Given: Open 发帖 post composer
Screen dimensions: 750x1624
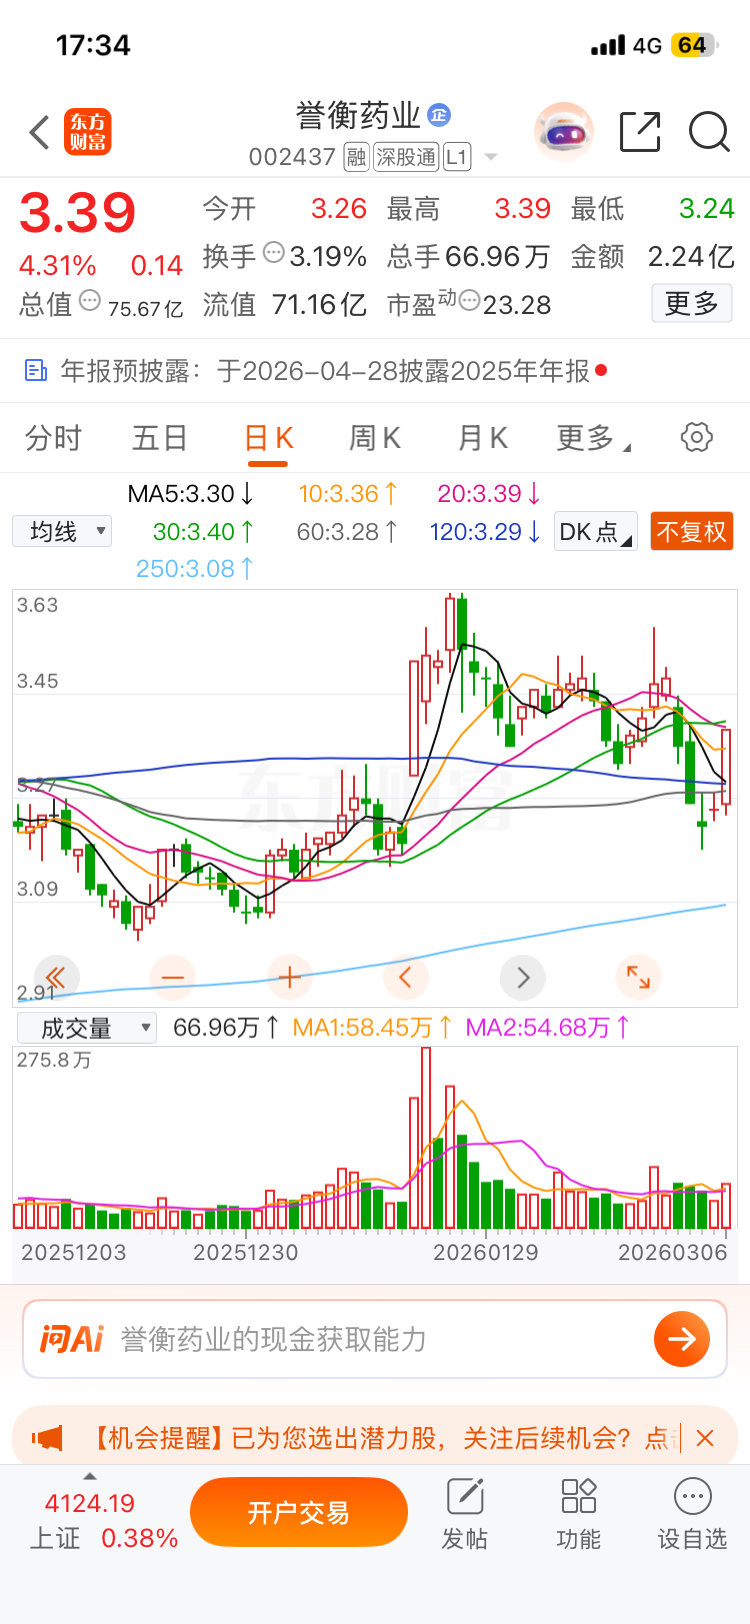Looking at the screenshot, I should 465,1514.
